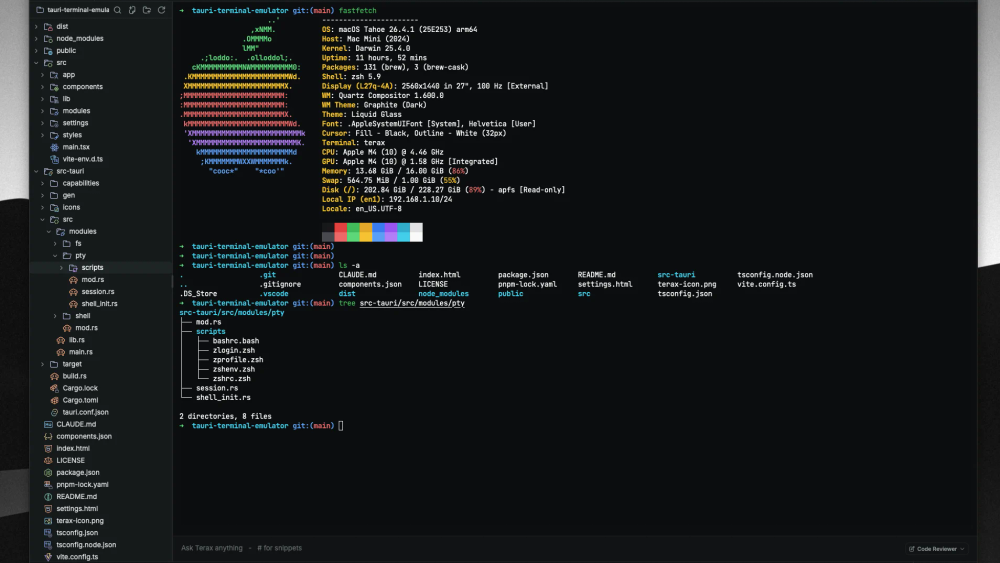Click 'zlogin.zsh' in tree output
The width and height of the screenshot is (1000, 563).
tap(234, 351)
